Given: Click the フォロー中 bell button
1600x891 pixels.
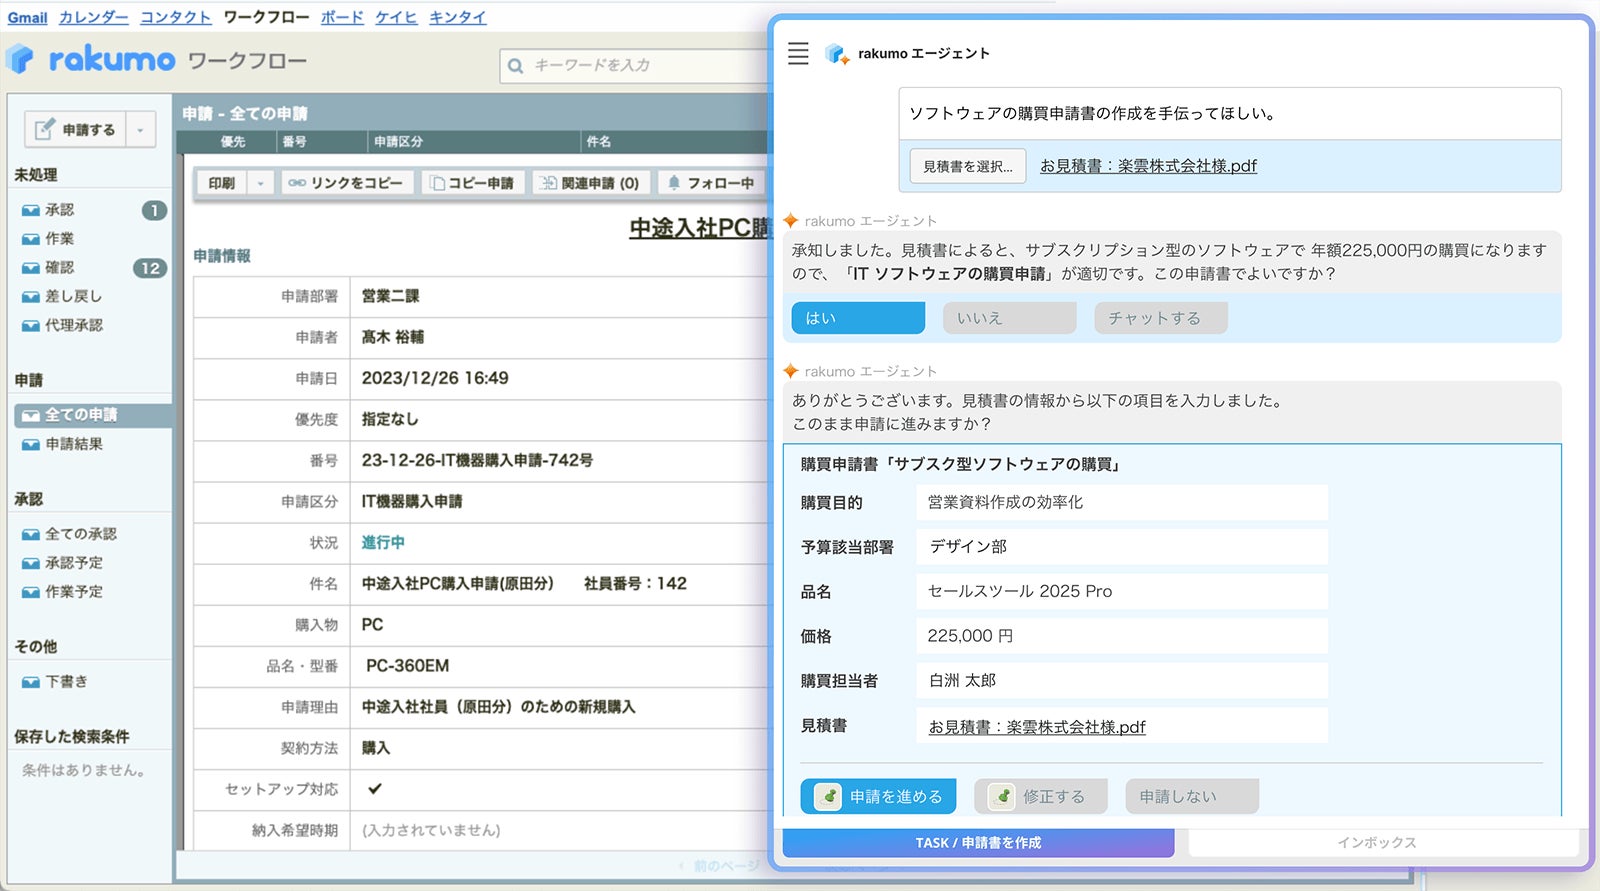Looking at the screenshot, I should click(711, 183).
